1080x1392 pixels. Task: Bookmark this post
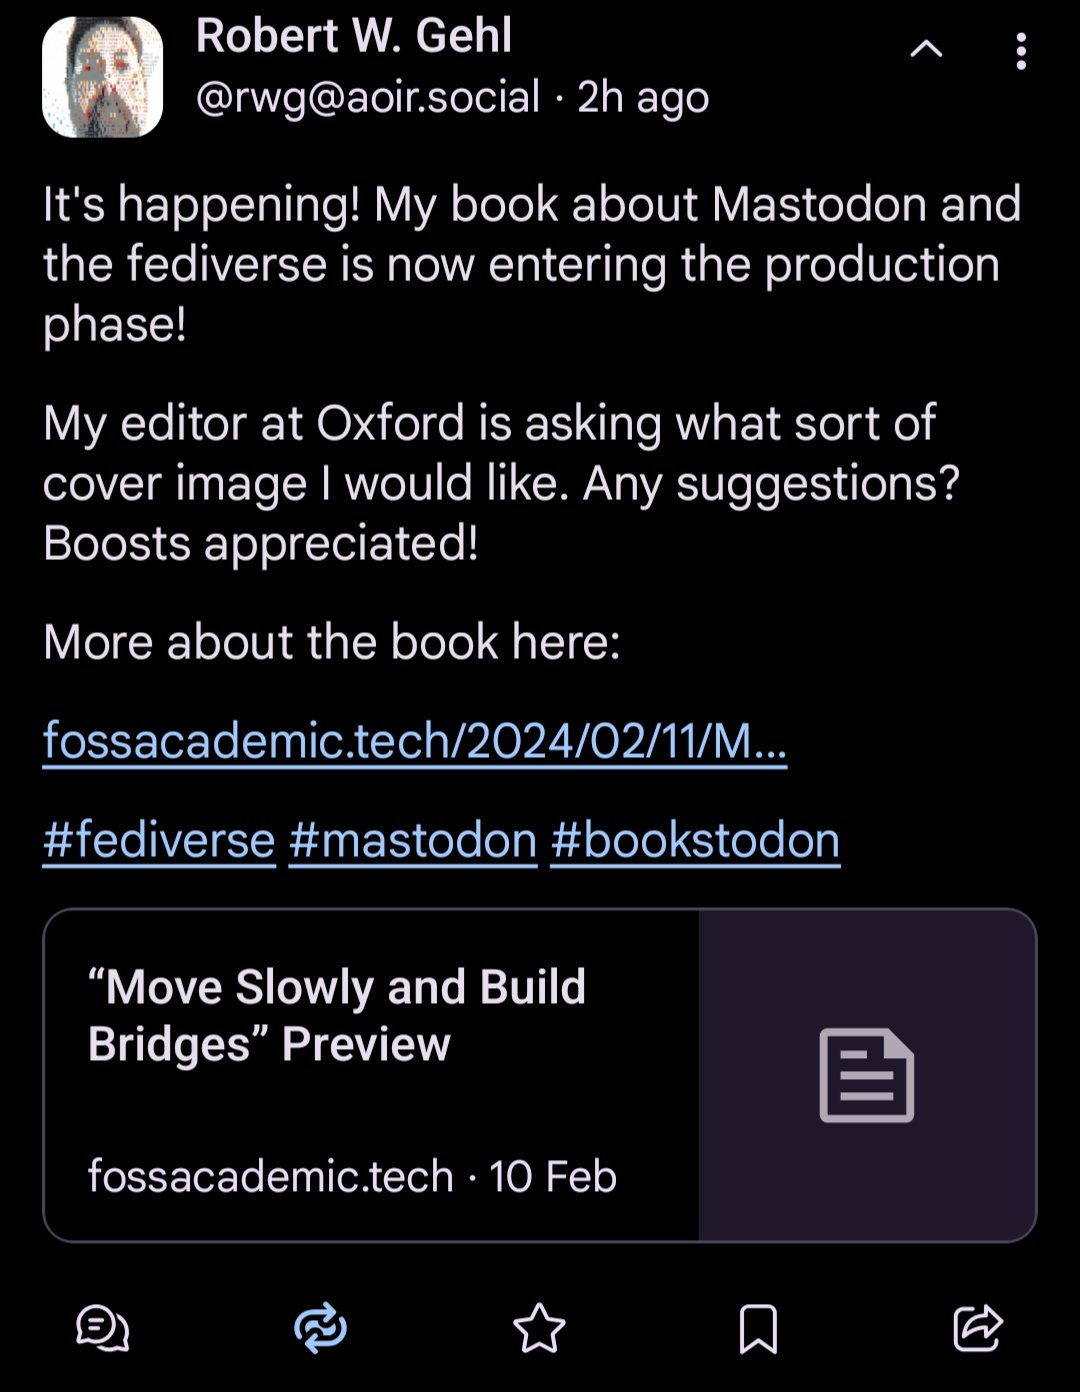coord(758,1329)
